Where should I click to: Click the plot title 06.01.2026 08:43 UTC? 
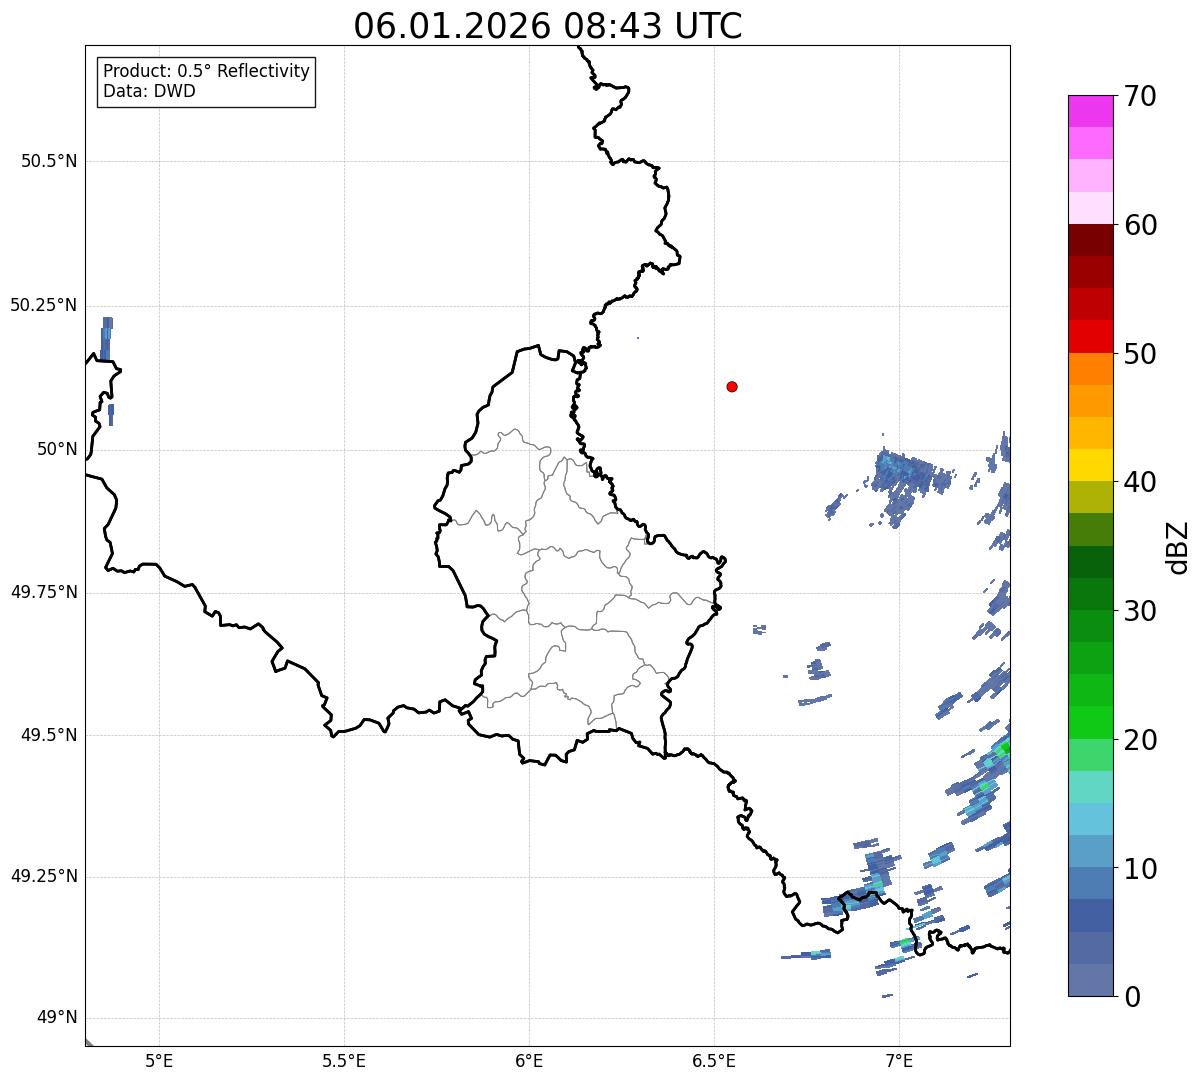coord(548,26)
